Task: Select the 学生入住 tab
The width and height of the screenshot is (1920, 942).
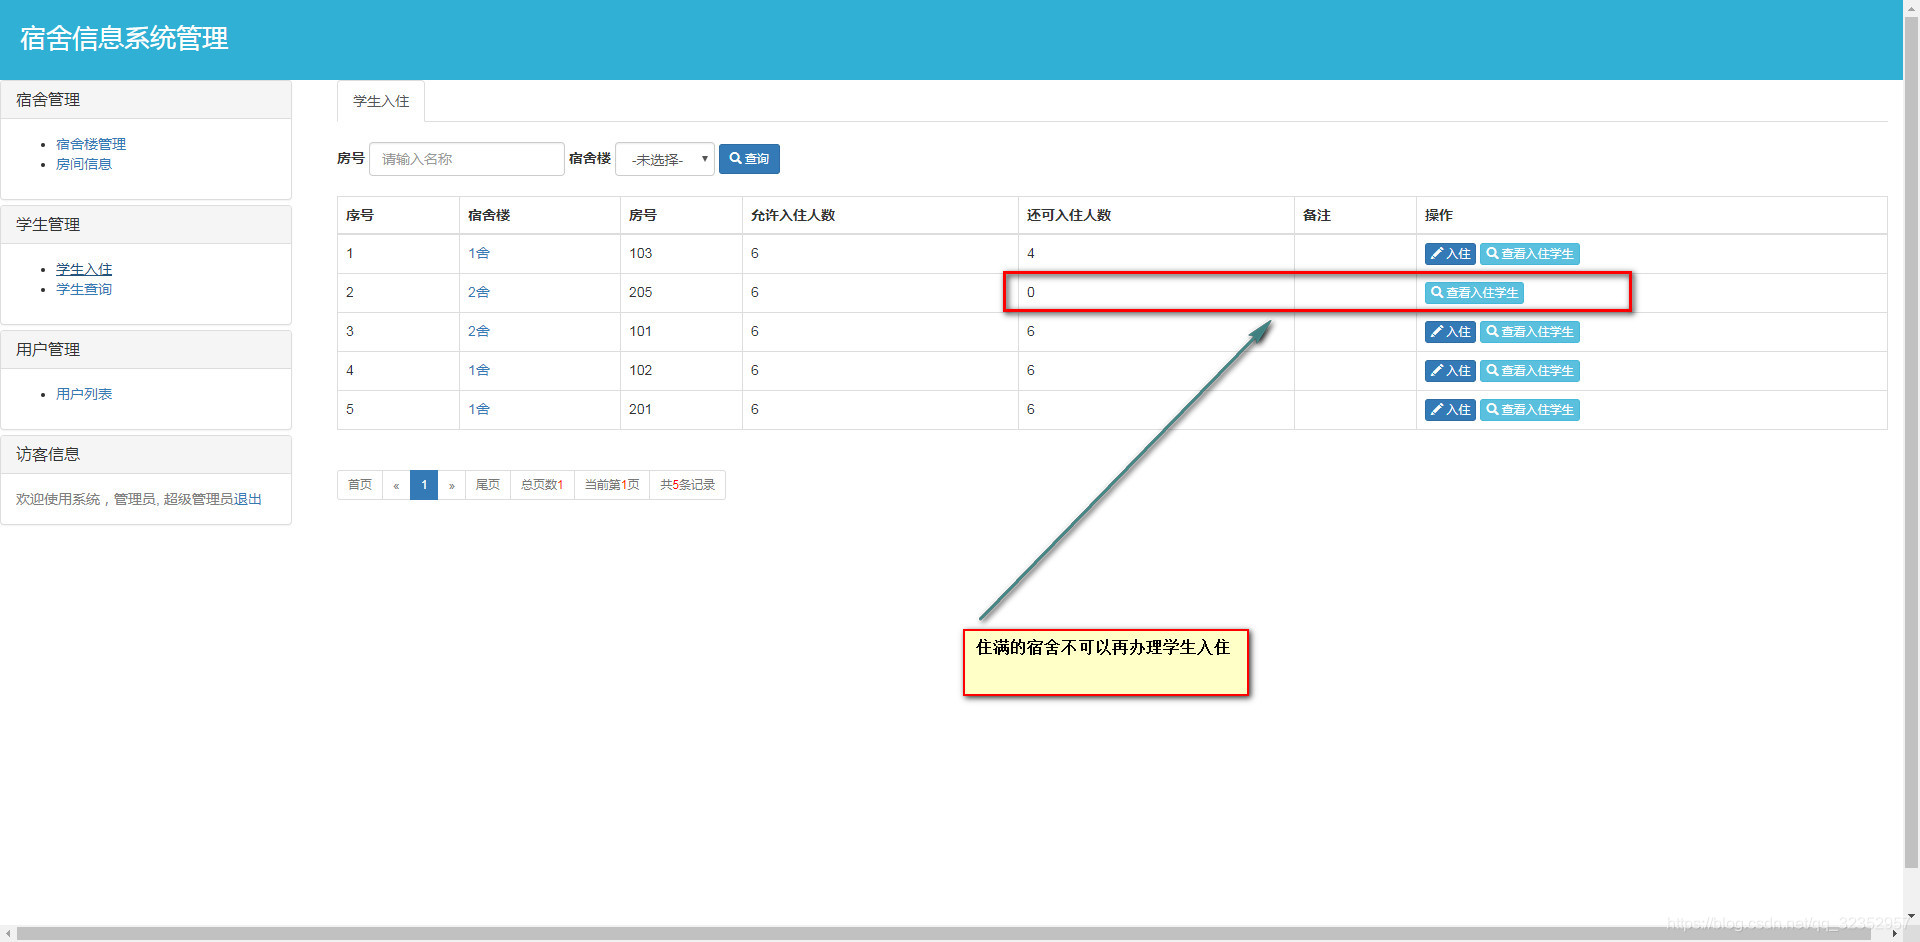Action: click(x=381, y=101)
